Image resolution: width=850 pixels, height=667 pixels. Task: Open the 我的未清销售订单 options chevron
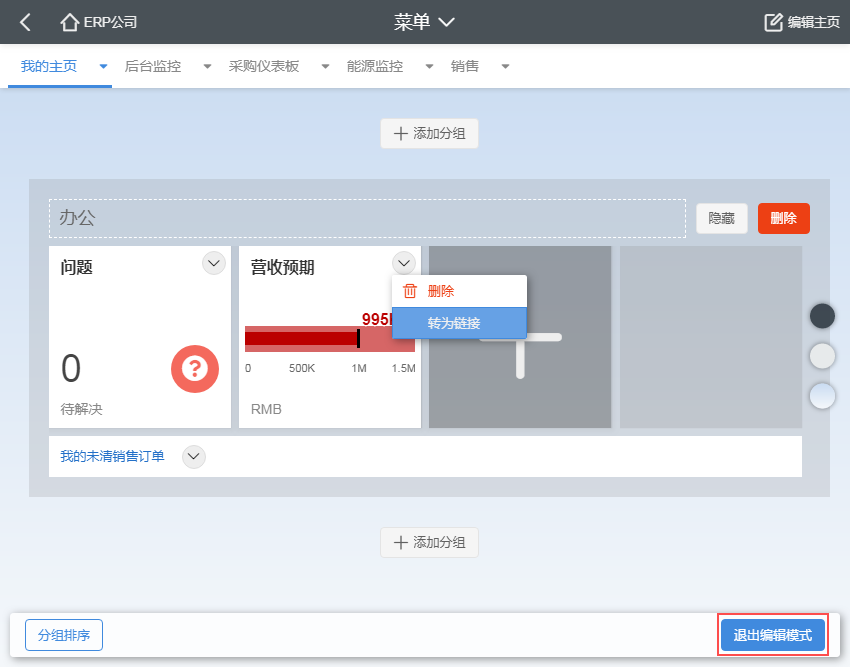pos(194,457)
